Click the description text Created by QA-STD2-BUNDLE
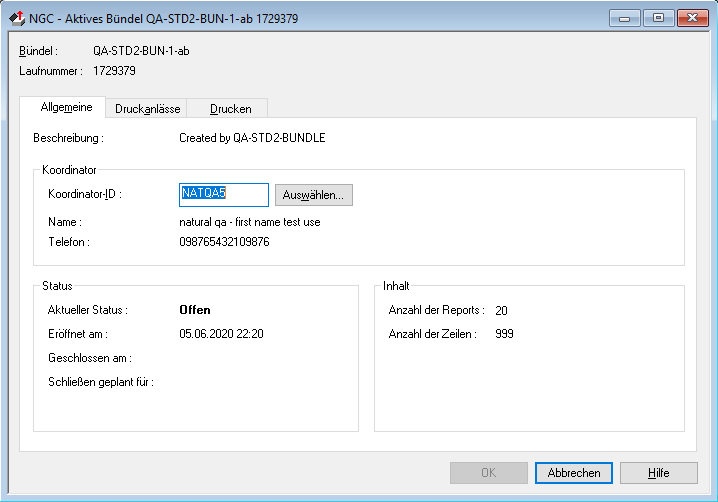This screenshot has width=718, height=502. (252, 138)
